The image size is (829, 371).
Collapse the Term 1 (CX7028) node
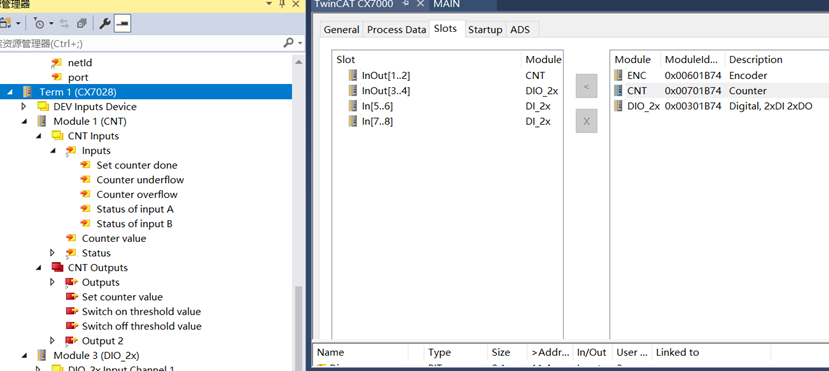point(11,92)
